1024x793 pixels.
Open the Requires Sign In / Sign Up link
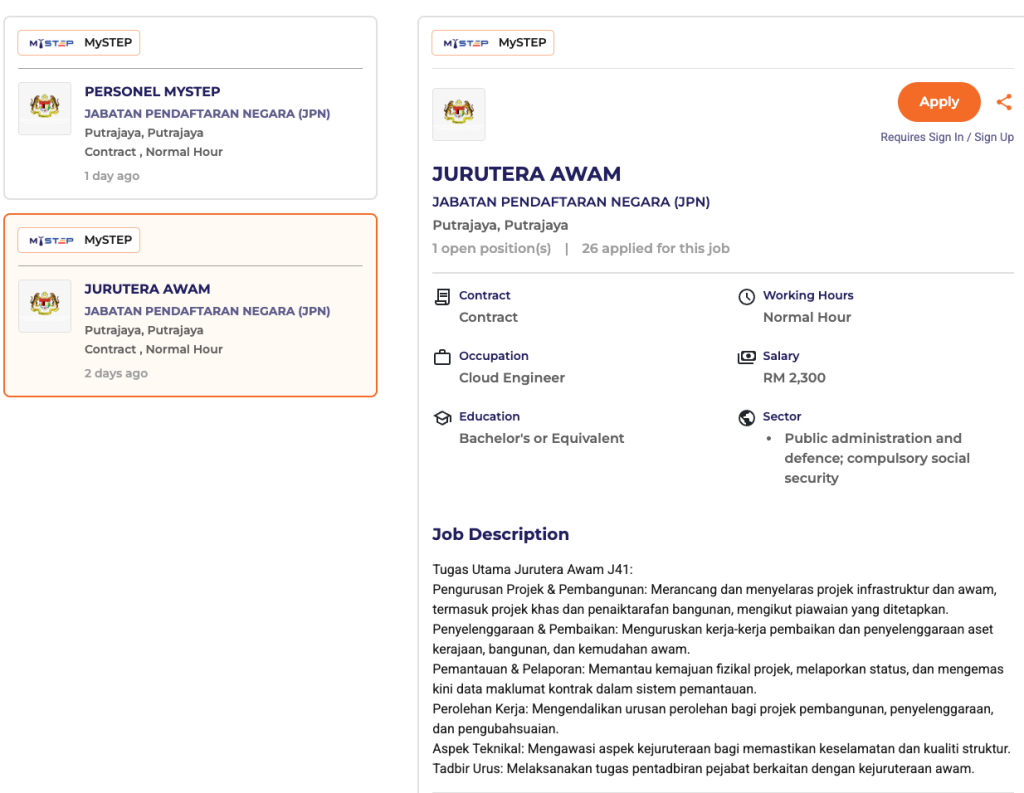click(x=946, y=137)
